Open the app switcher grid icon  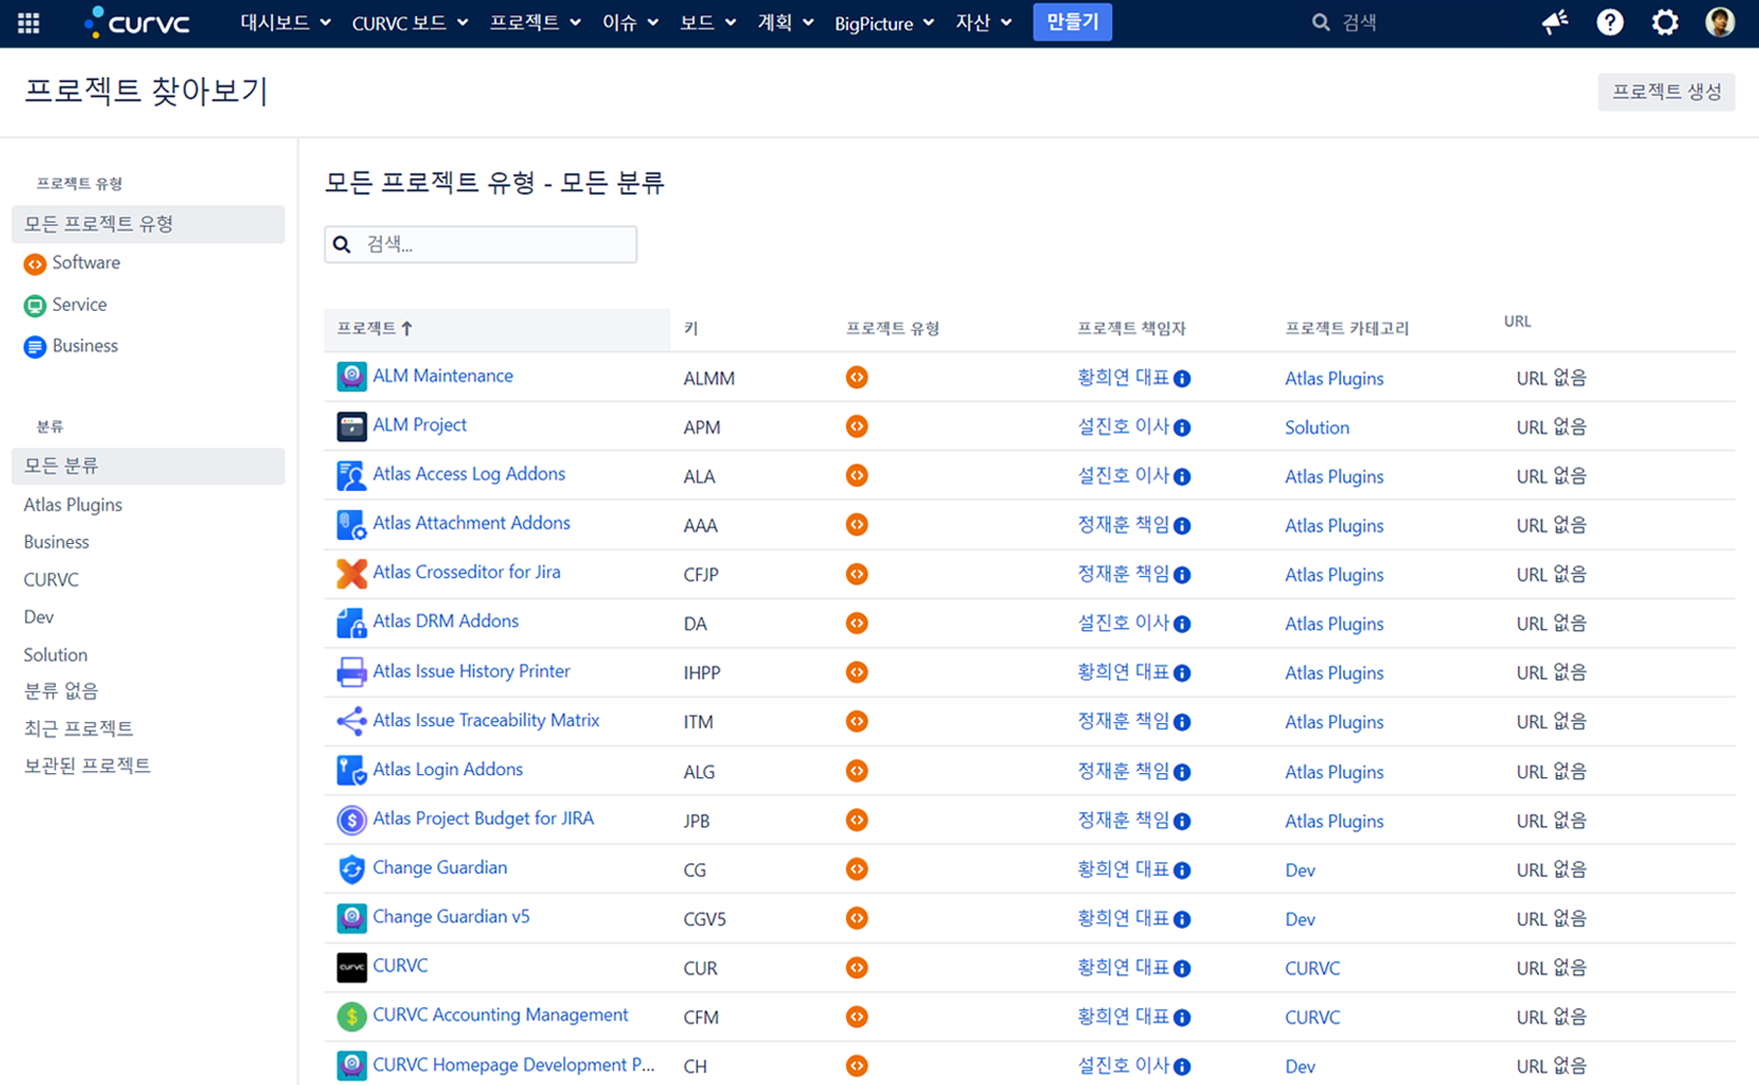[x=28, y=22]
